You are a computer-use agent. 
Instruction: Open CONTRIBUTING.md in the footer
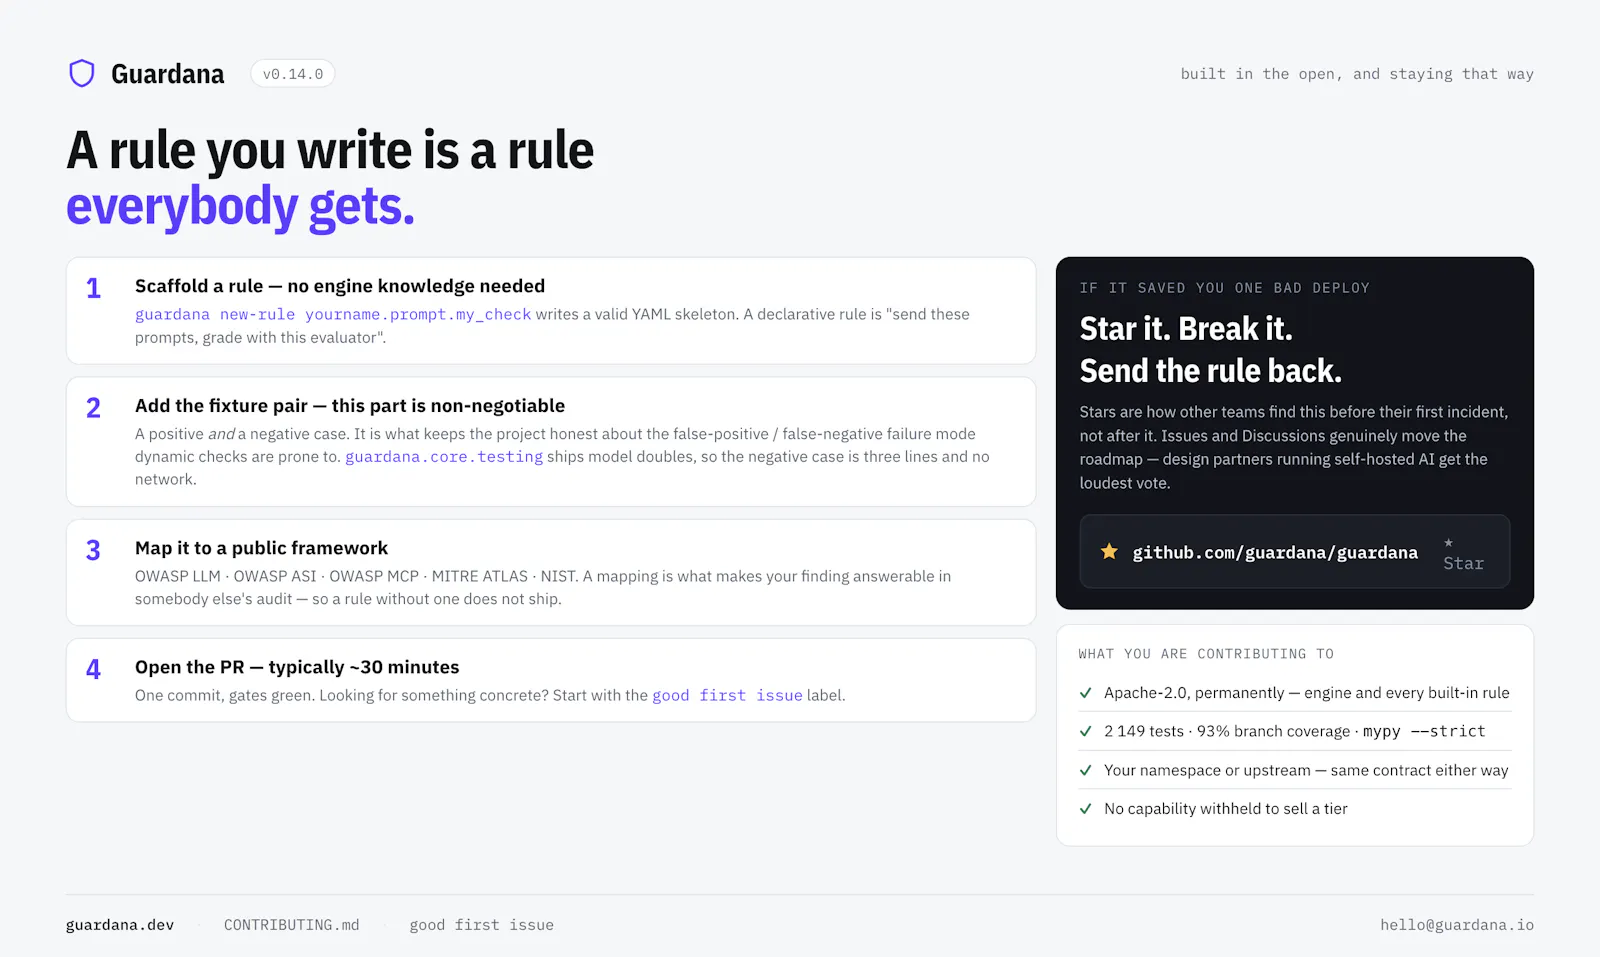(x=291, y=925)
